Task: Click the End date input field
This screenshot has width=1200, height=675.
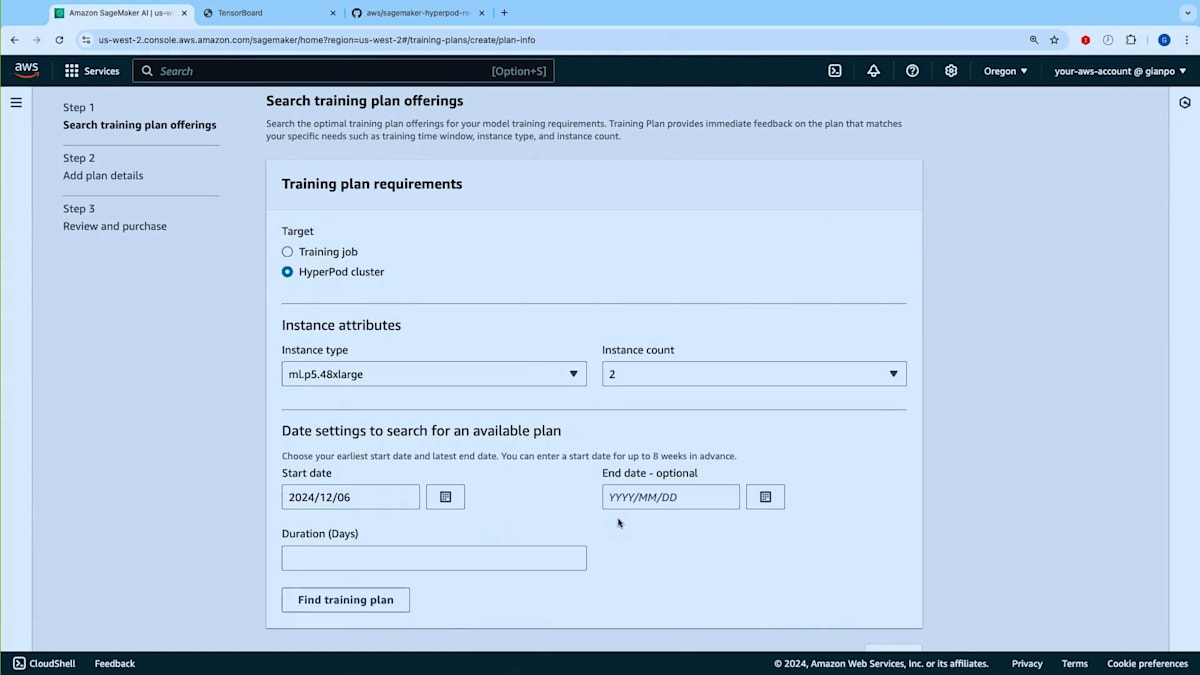Action: (x=671, y=497)
